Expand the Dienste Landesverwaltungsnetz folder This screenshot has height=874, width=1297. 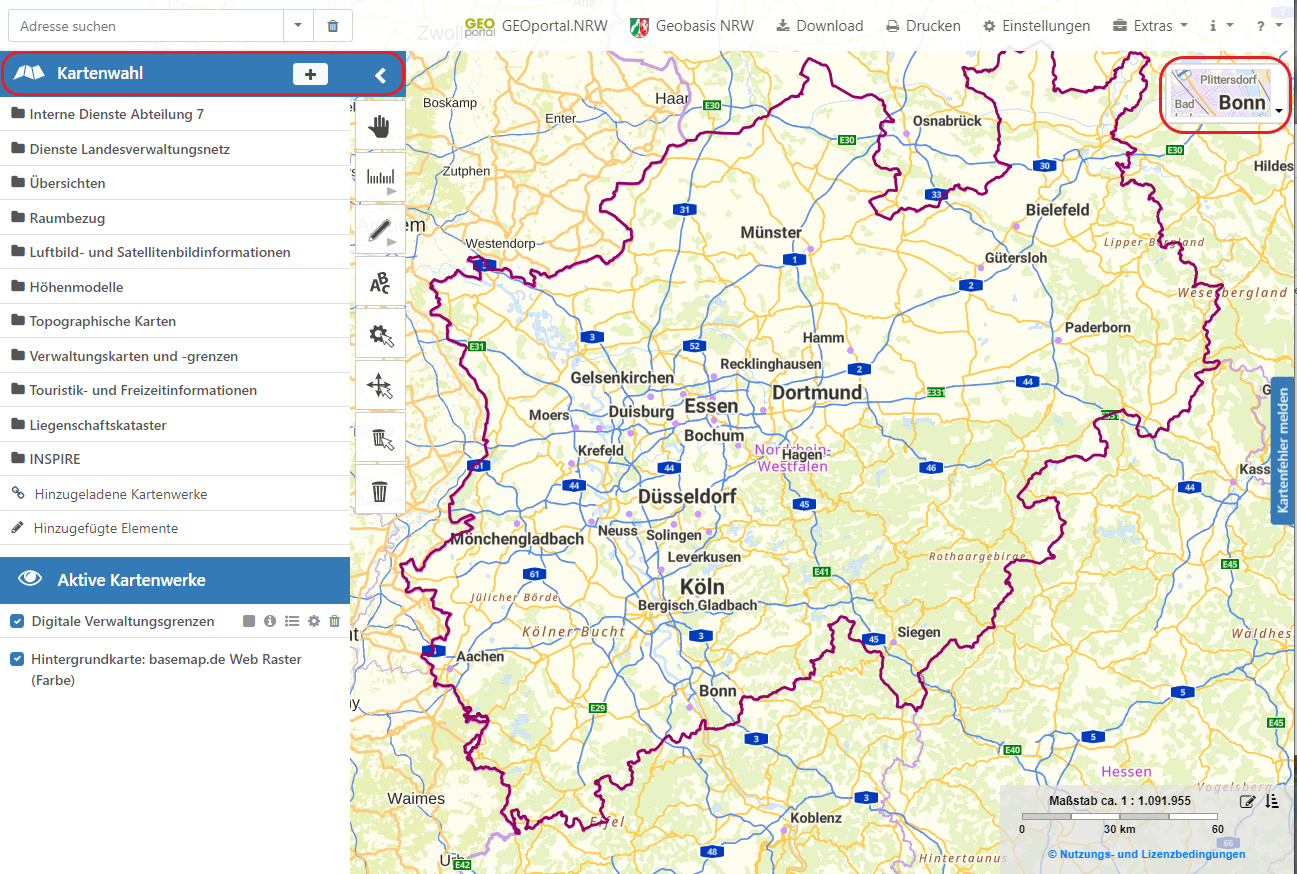pos(175,149)
